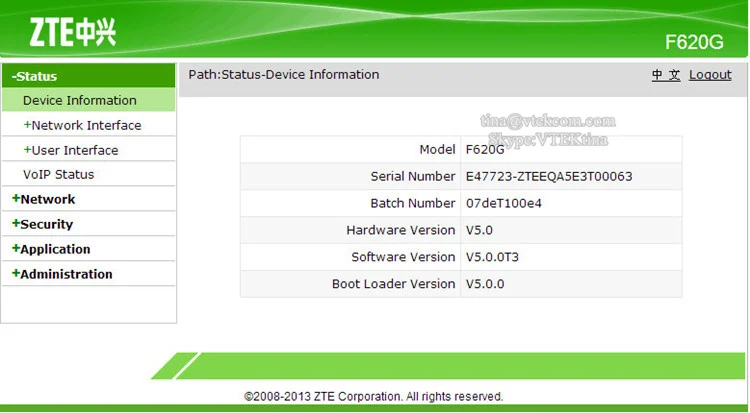Click the Logout link
This screenshot has width=750, height=413.
(x=710, y=75)
